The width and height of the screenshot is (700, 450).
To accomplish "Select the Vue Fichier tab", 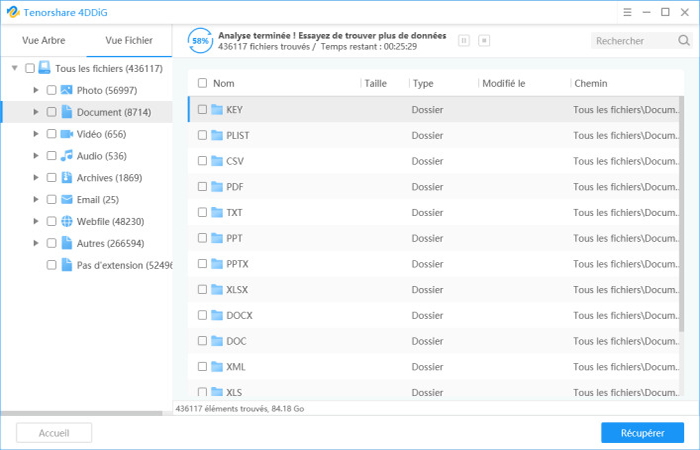I will click(x=129, y=41).
